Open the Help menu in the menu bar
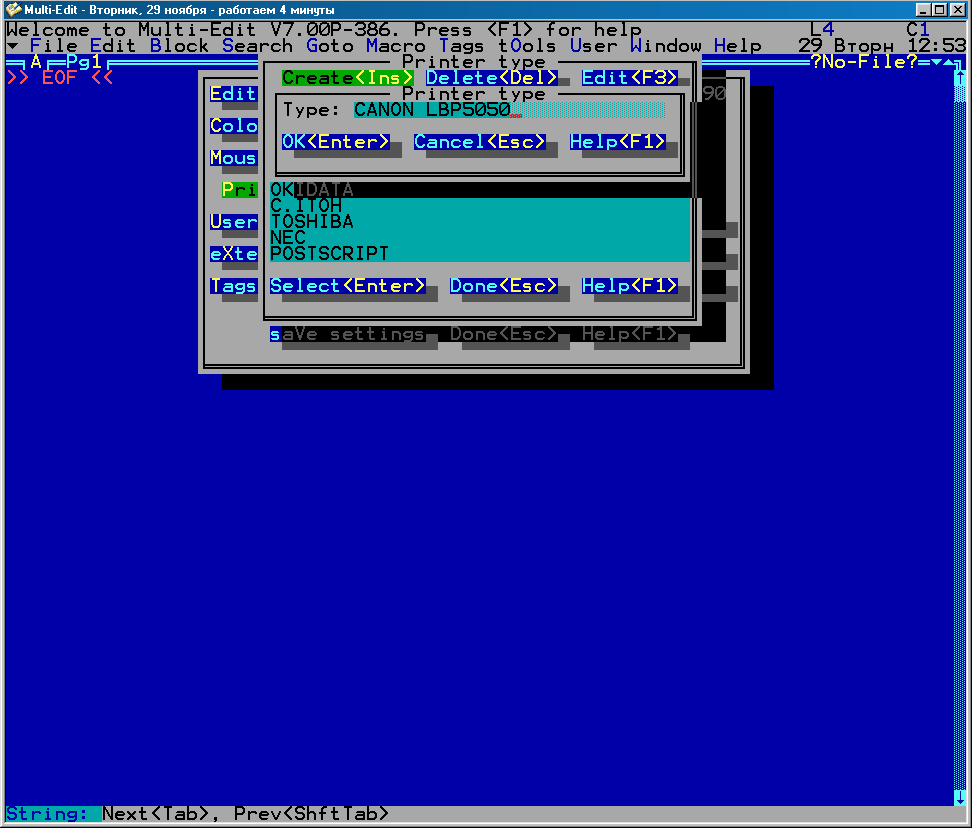The image size is (972, 828). pos(738,46)
